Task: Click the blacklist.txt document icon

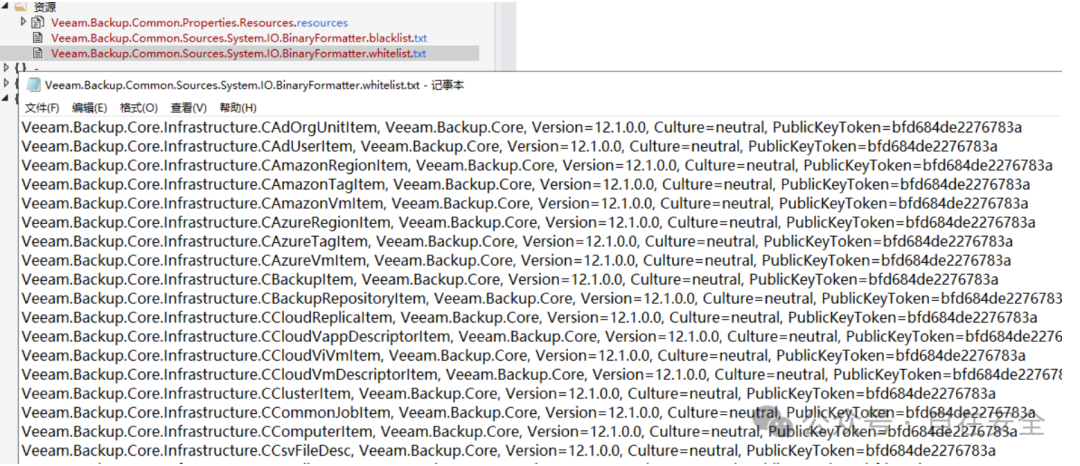Action: click(37, 38)
